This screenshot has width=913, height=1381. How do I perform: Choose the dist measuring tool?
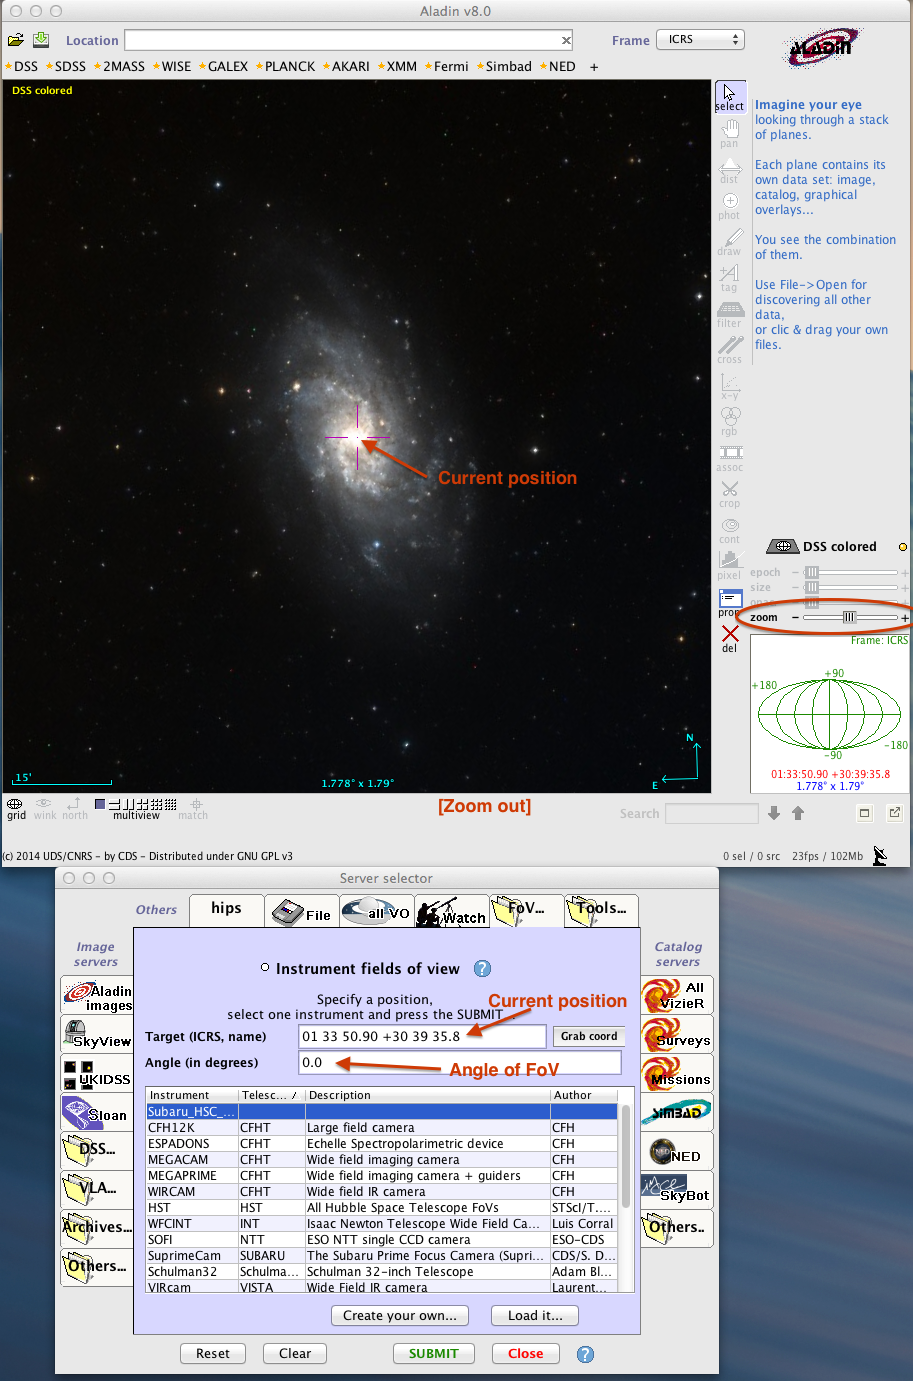730,169
